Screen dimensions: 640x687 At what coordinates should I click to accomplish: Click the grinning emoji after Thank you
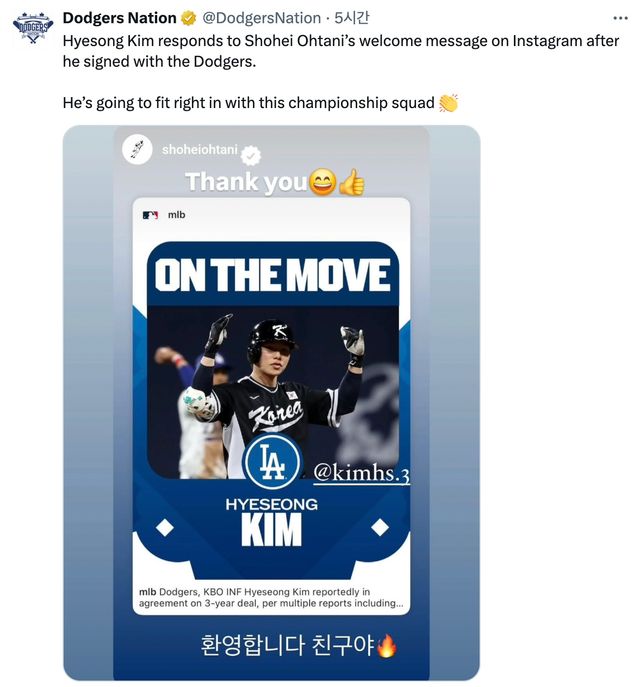click(x=323, y=182)
